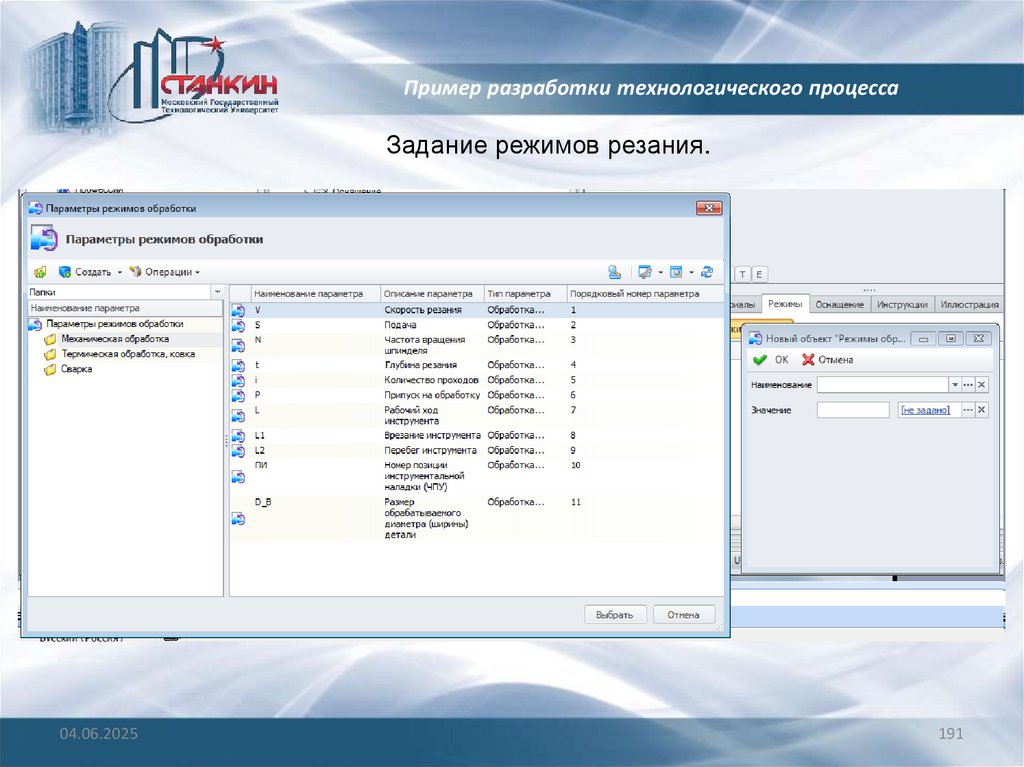1024x767 pixels.
Task: Click the row icon for parameter N
Action: click(238, 345)
